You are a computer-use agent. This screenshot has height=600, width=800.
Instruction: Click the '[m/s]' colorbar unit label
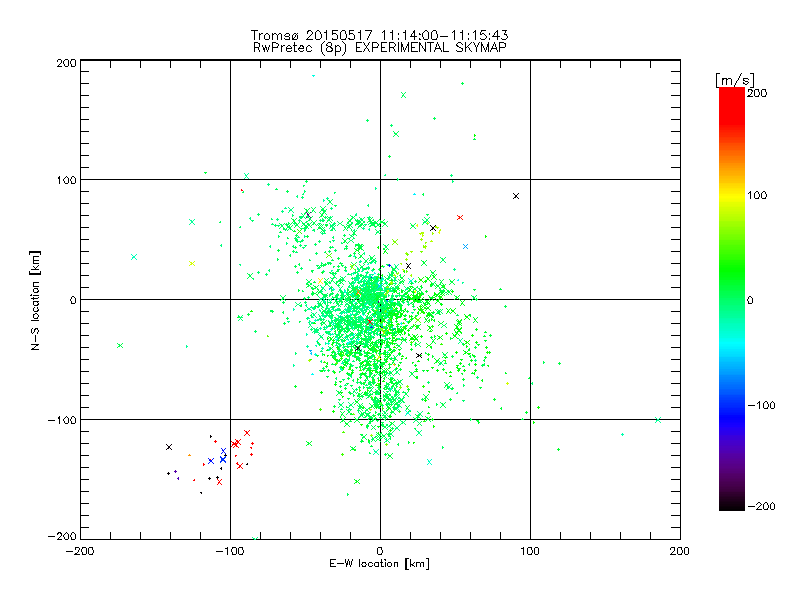pos(735,80)
